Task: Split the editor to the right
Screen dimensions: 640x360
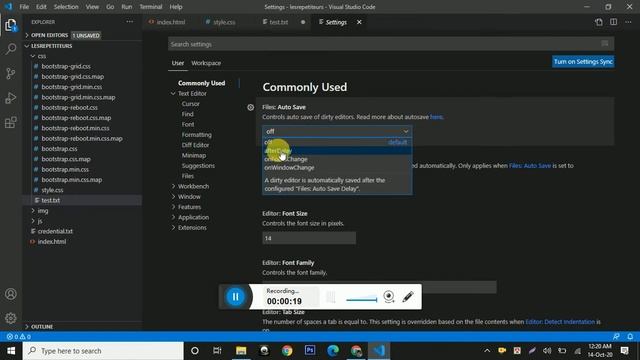Action: pos(613,22)
